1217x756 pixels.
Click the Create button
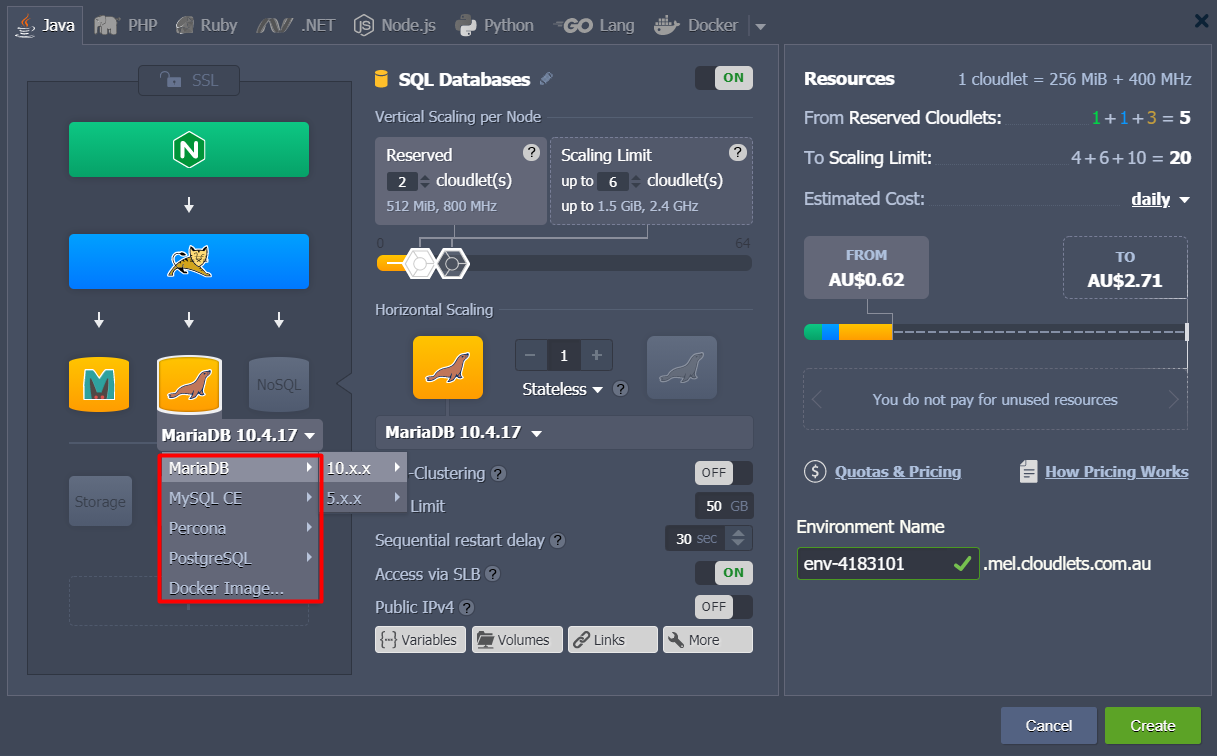tap(1152, 725)
